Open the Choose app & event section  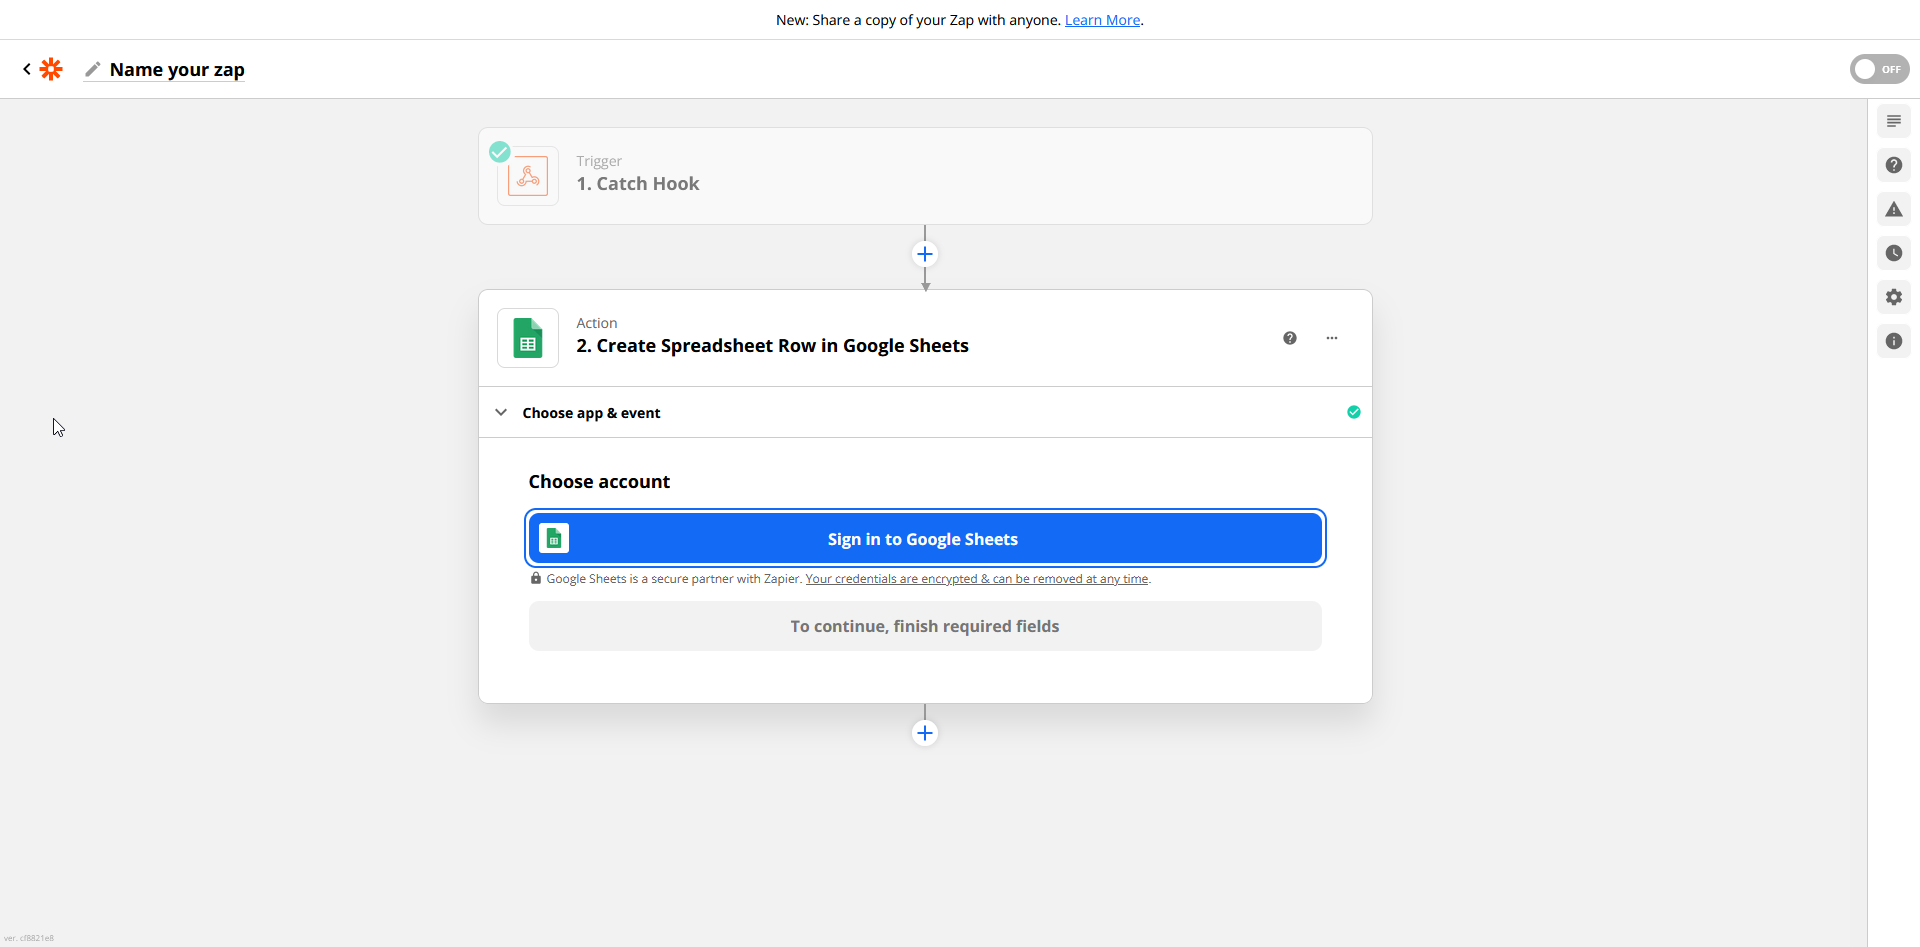(x=925, y=412)
